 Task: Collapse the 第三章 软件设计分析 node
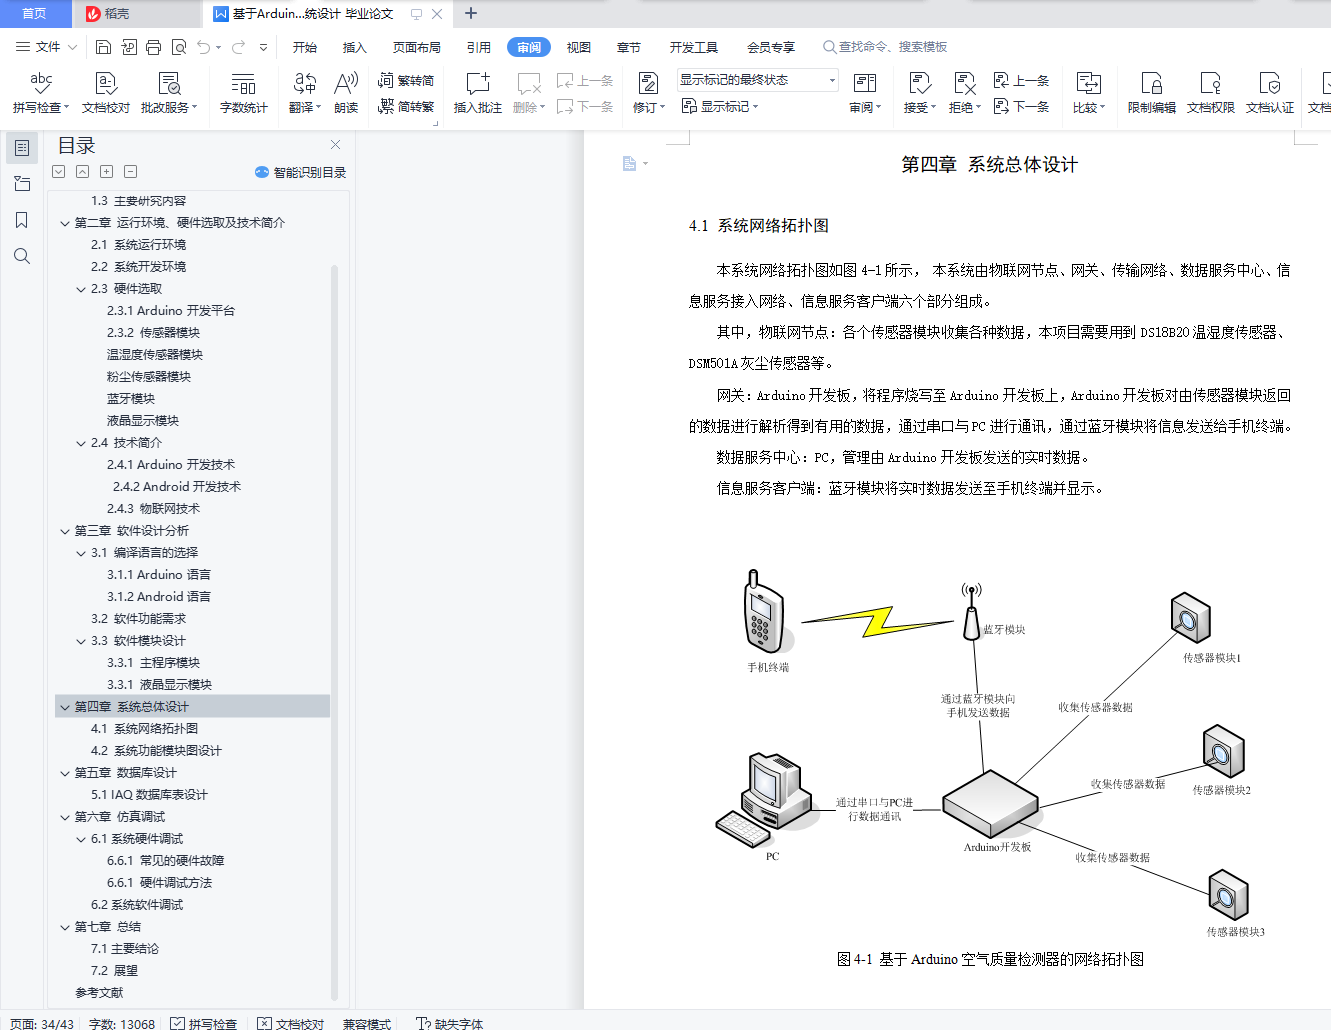click(65, 531)
